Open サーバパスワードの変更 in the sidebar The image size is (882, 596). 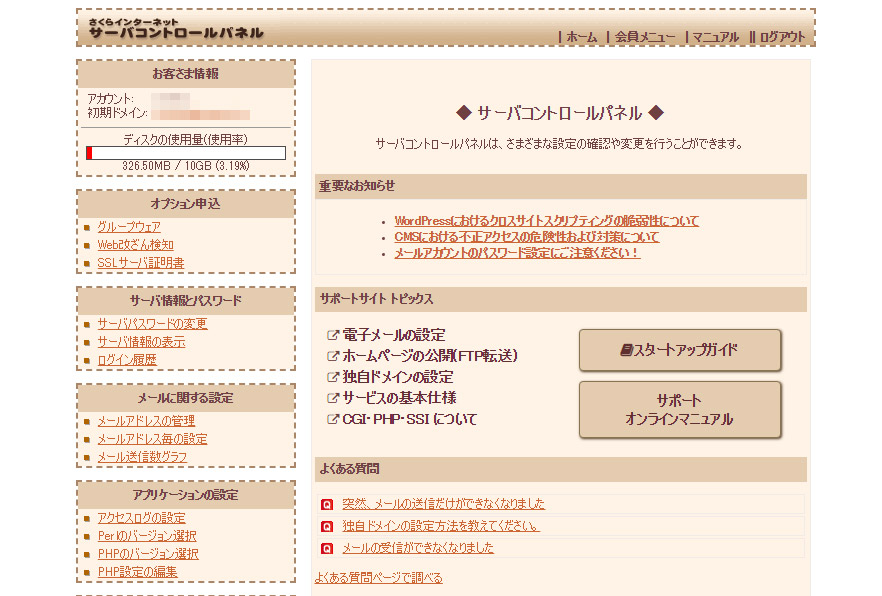click(152, 324)
